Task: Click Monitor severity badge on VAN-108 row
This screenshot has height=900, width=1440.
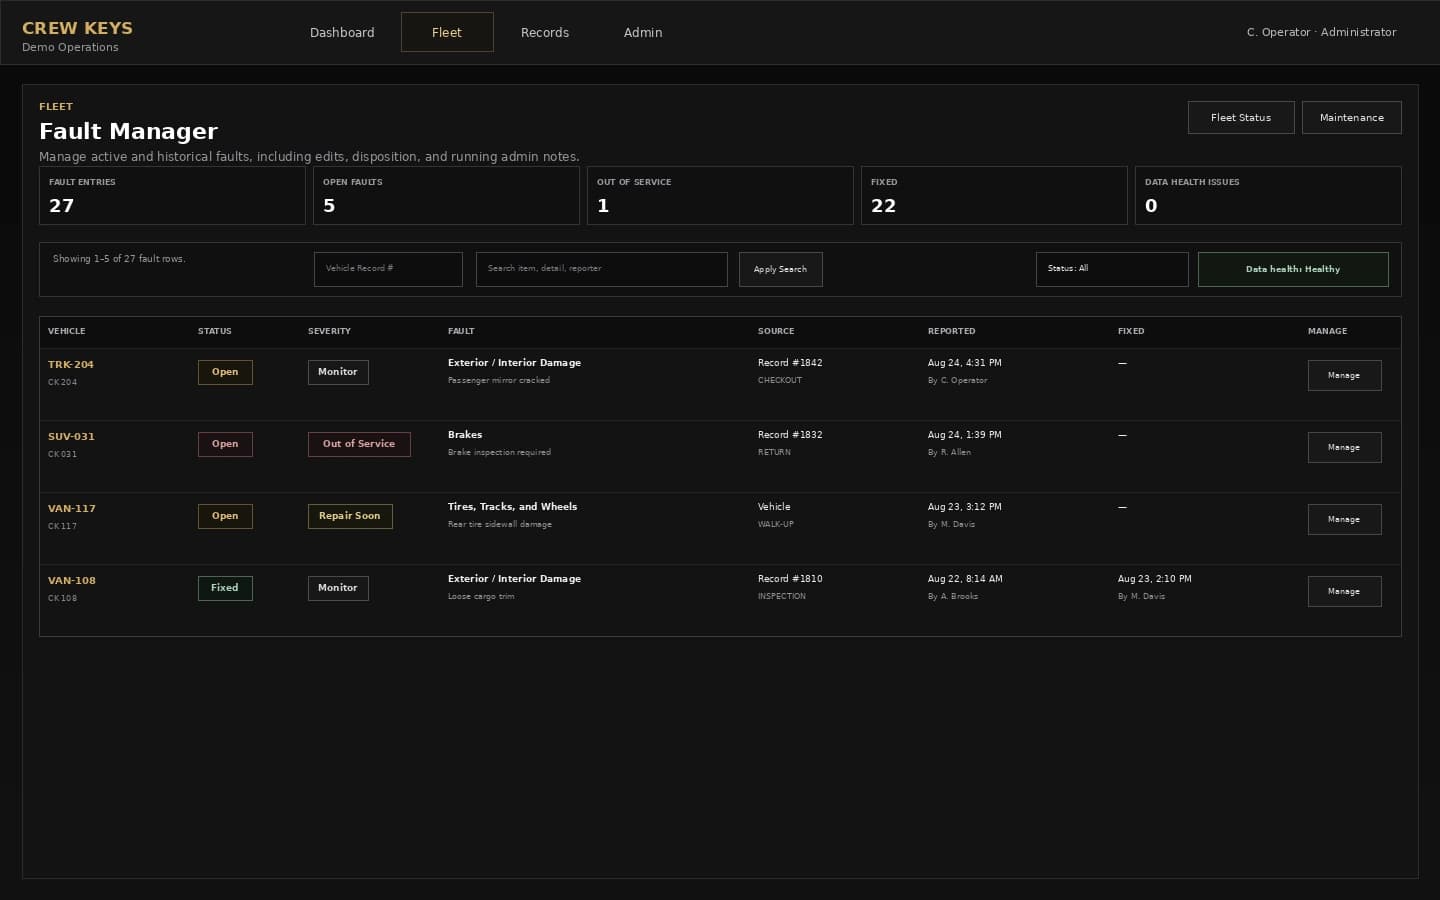Action: [338, 588]
